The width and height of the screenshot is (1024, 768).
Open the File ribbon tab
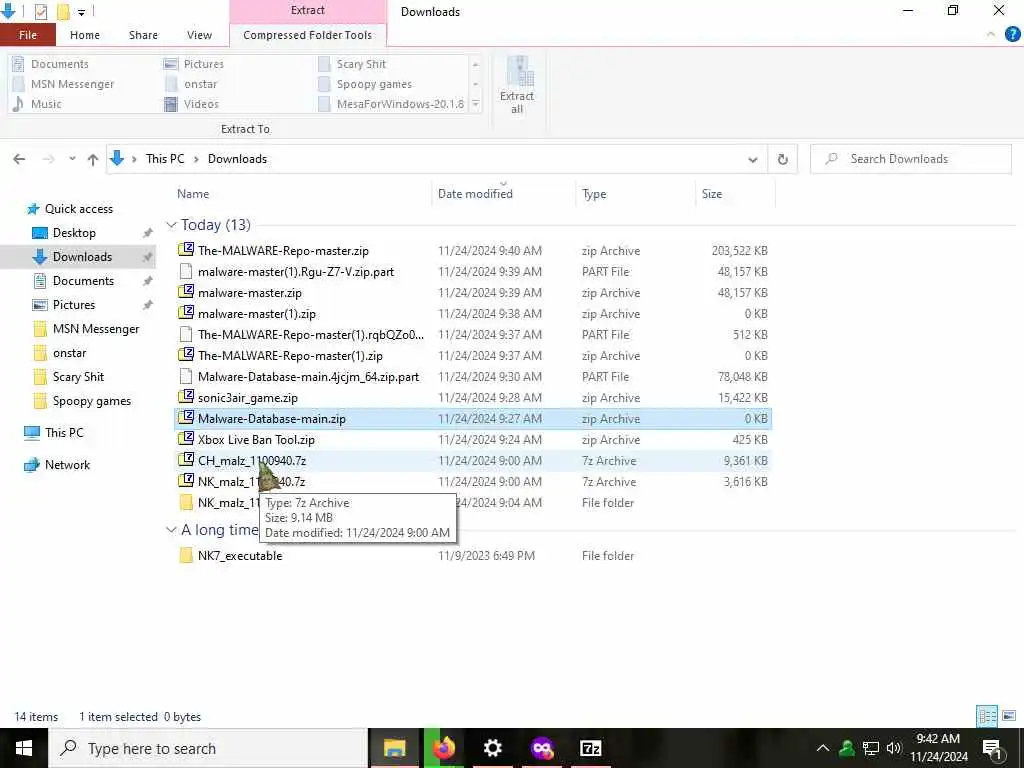coord(27,35)
